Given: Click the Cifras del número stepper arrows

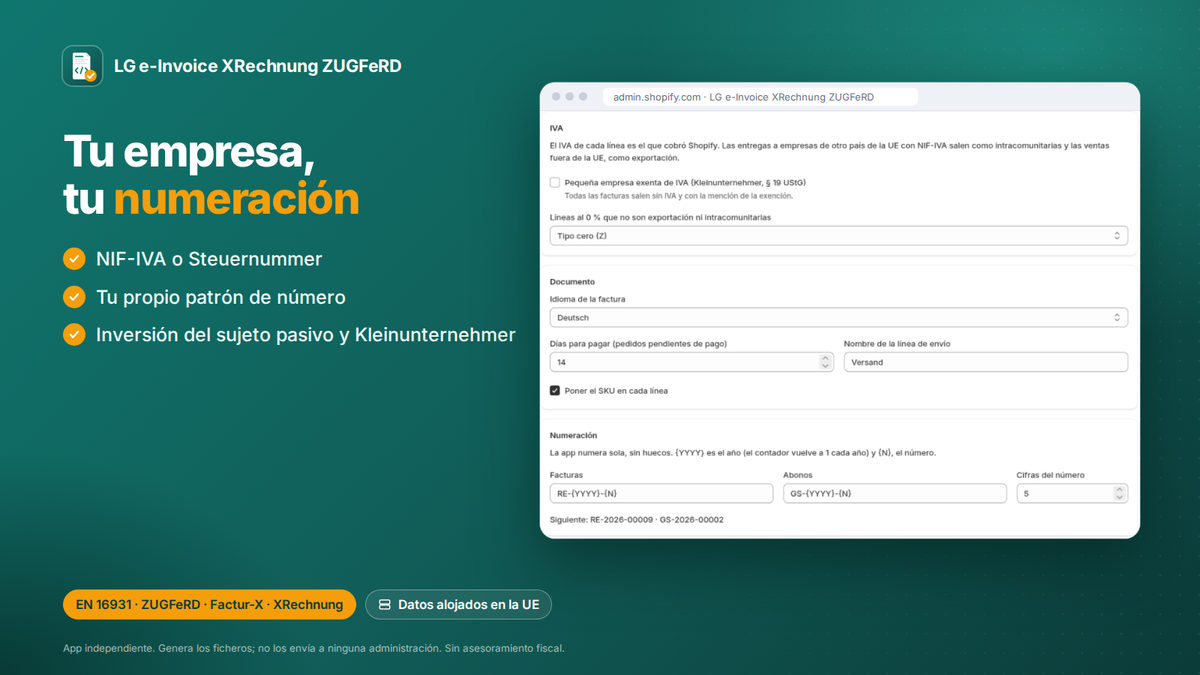Looking at the screenshot, I should tap(1120, 494).
